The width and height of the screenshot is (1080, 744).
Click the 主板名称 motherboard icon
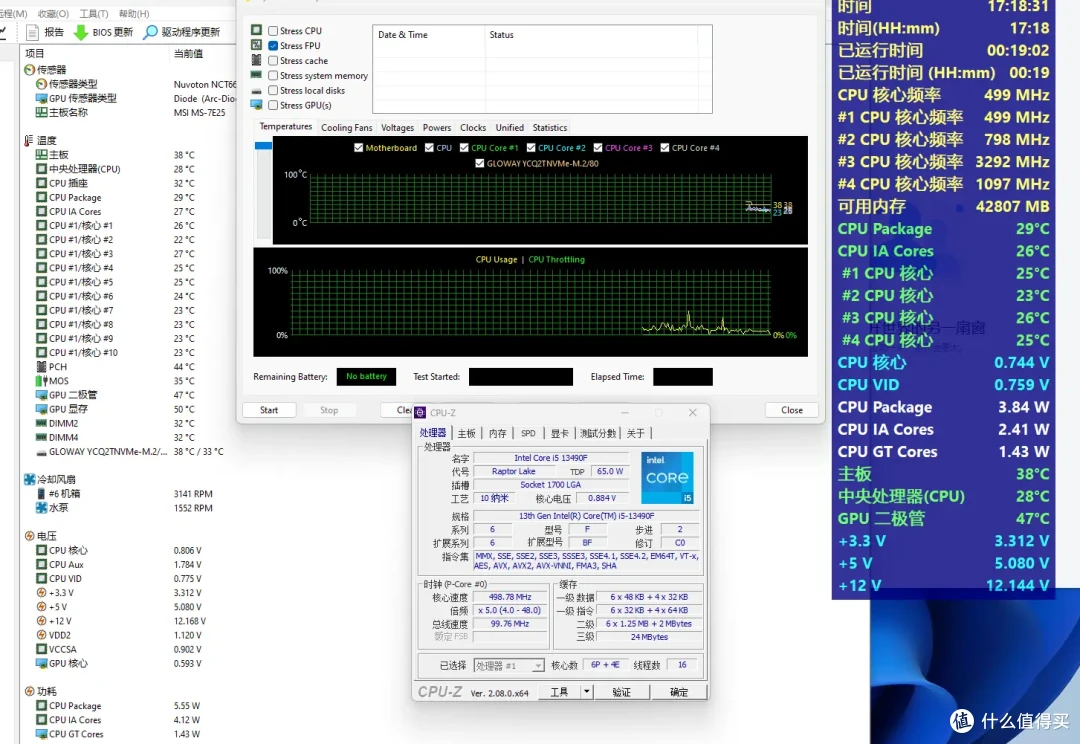tap(41, 112)
